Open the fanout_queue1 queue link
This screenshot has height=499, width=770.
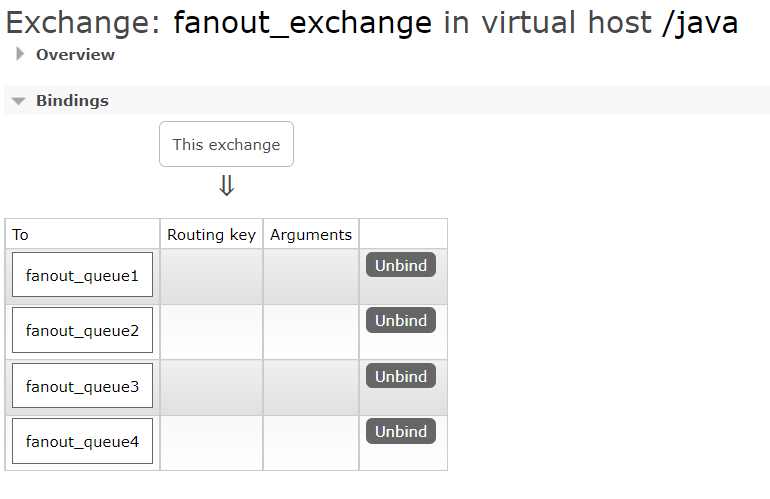pos(82,275)
